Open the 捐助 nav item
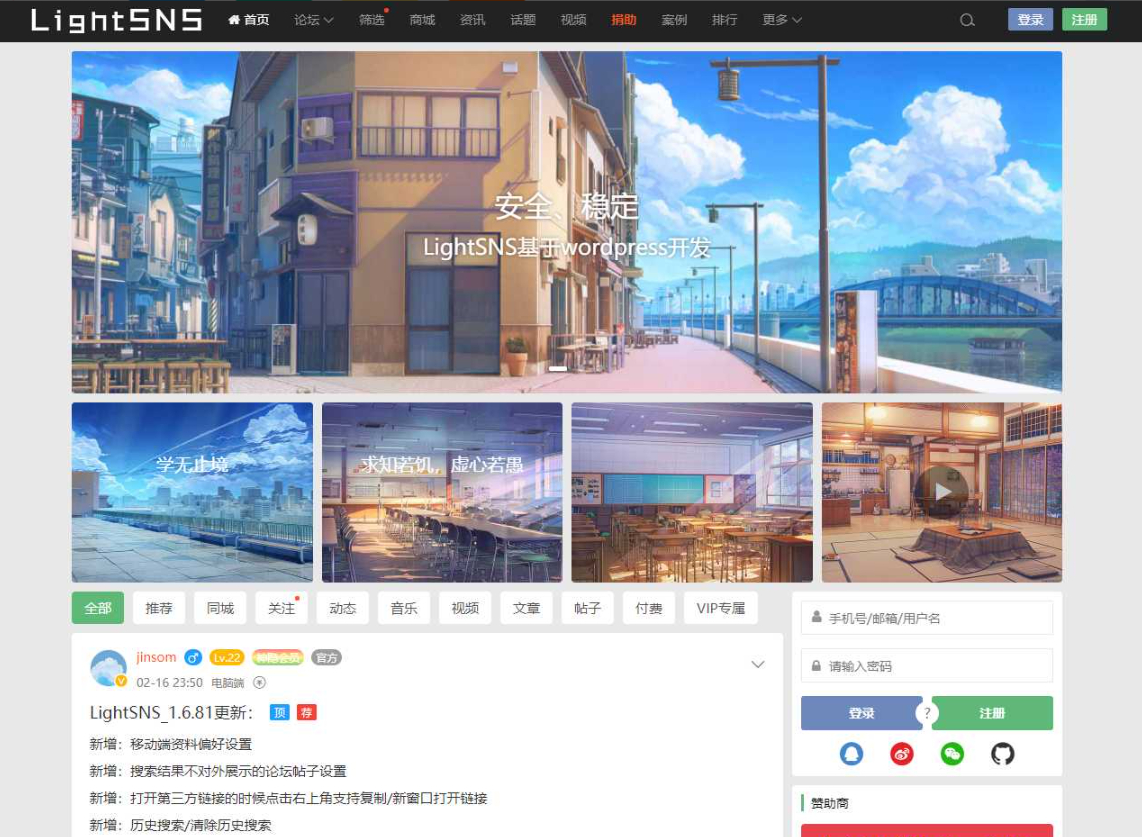 (x=623, y=20)
